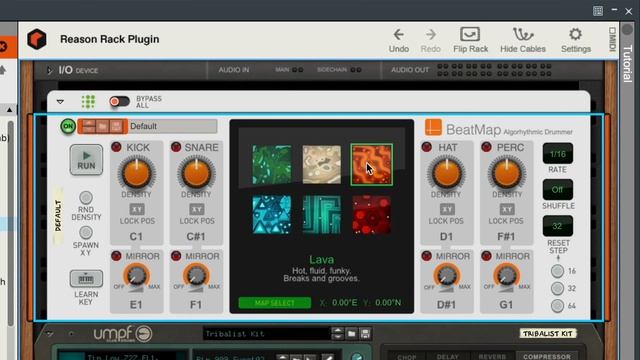Open the Tutorial side tab
The image size is (640, 360).
(x=628, y=63)
